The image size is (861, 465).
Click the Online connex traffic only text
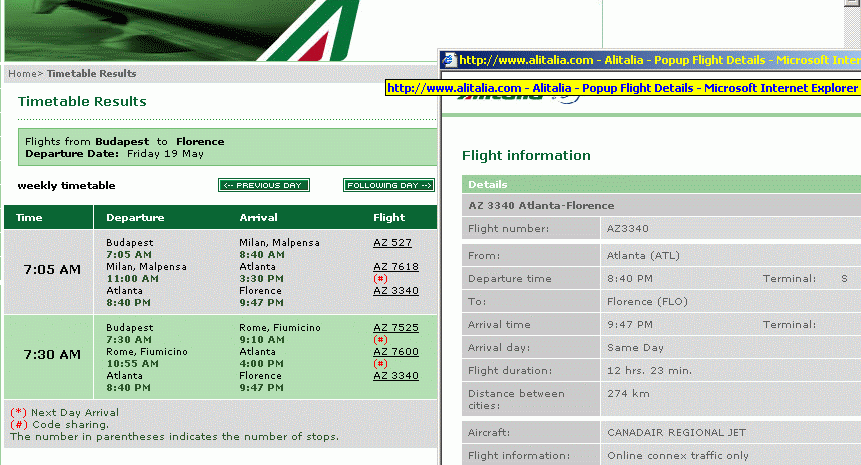pos(678,455)
